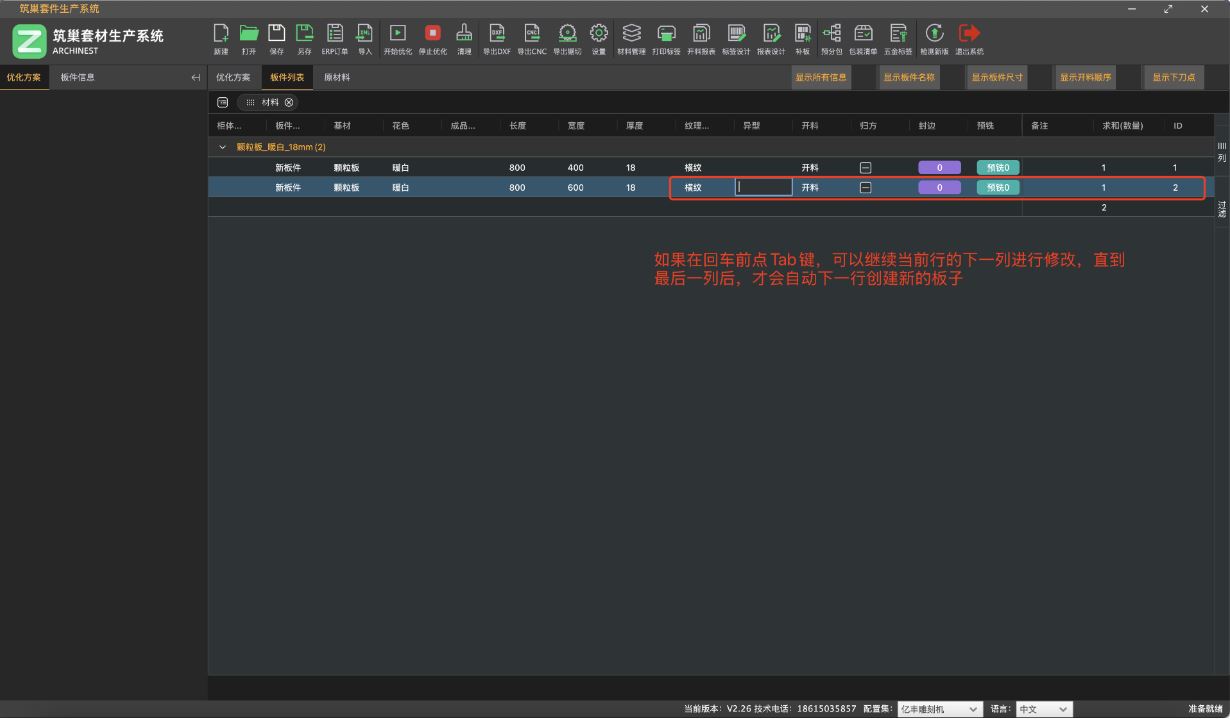Screen dimensions: 1230x719
Task: Click the 清理 broom icon
Action: 464,35
